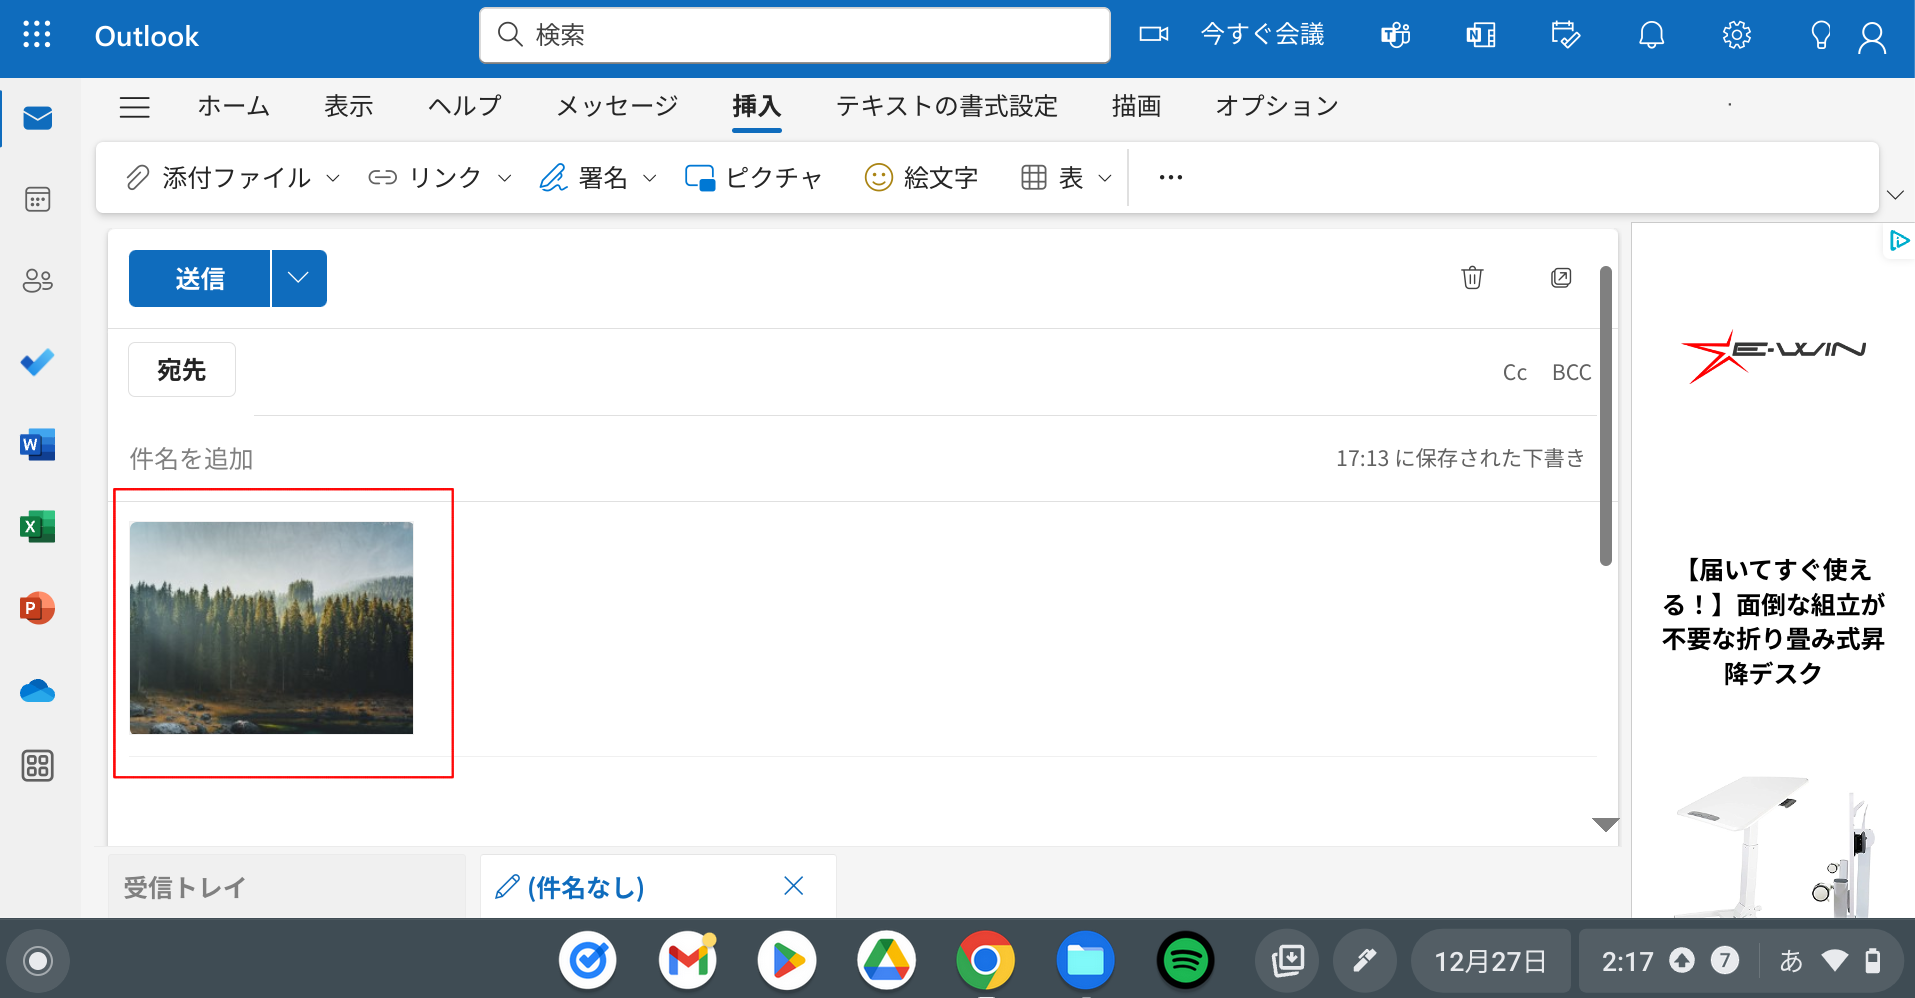The width and height of the screenshot is (1915, 998).
Task: Click the リンク insert link icon
Action: point(381,177)
